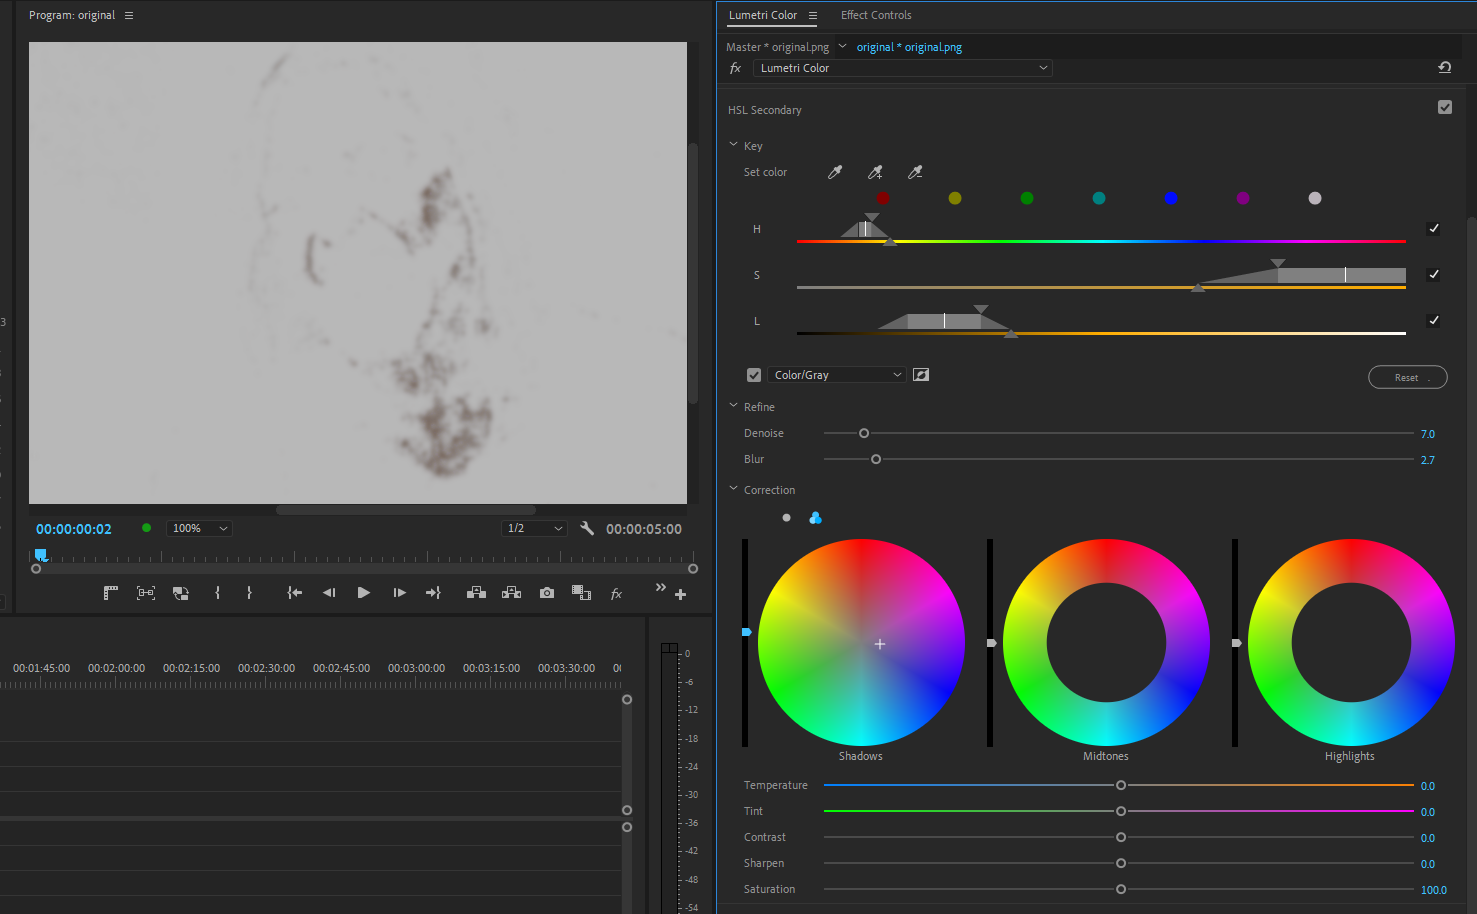
Task: Select the single wheel correction mode dot
Action: 787,518
